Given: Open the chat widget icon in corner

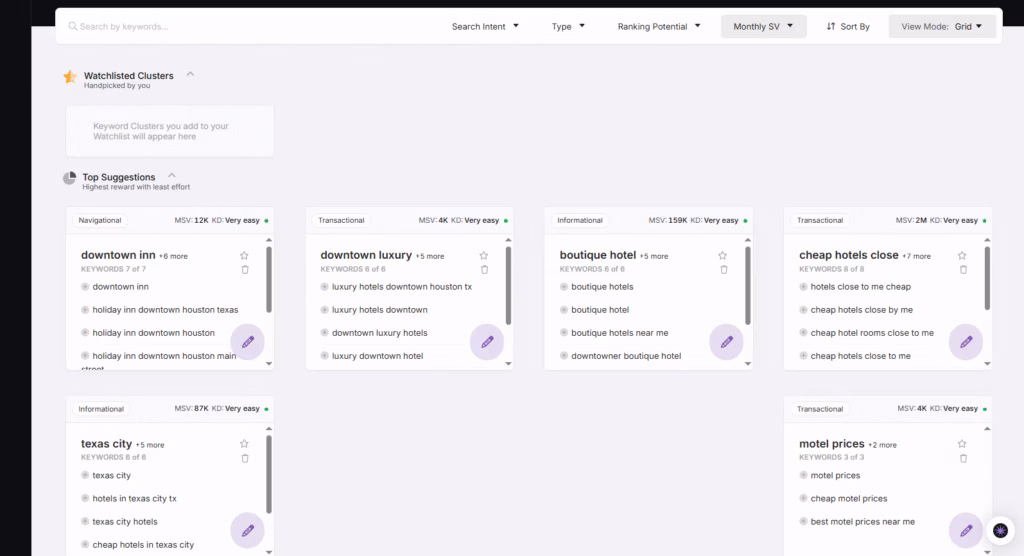Looking at the screenshot, I should (999, 530).
